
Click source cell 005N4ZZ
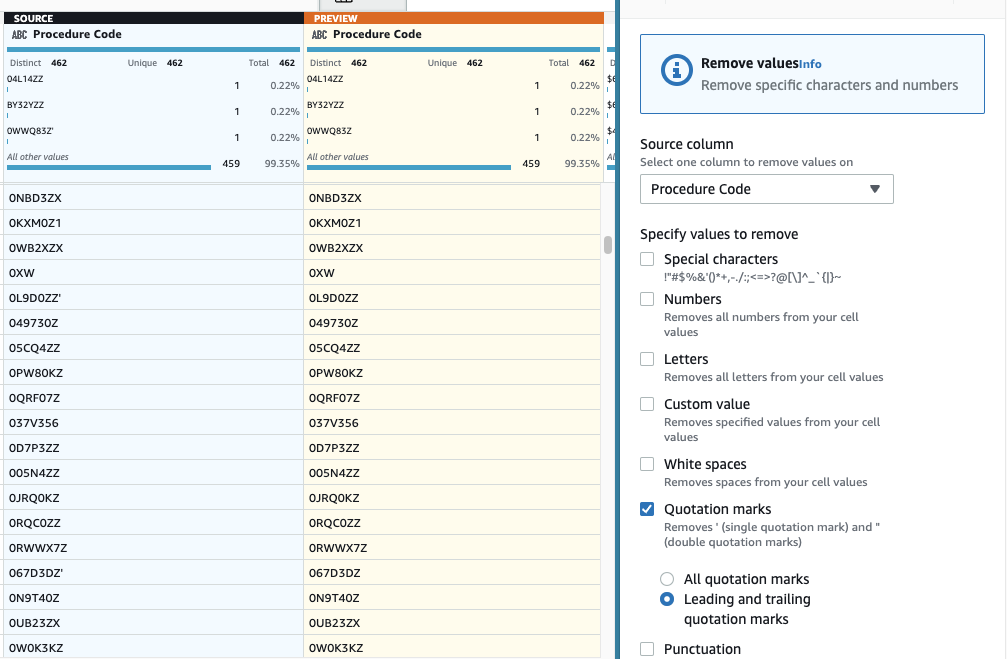pyautogui.click(x=153, y=473)
